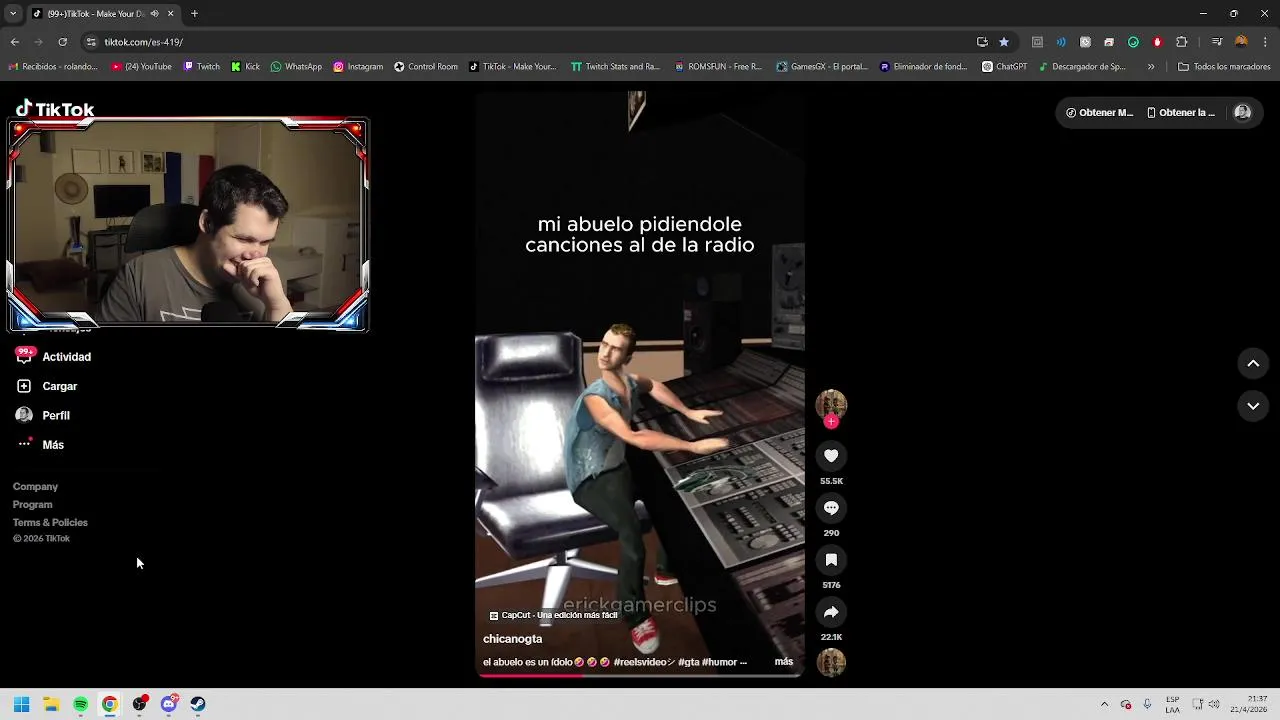This screenshot has width=1280, height=720.
Task: Open the Kick bookmark
Action: point(245,67)
